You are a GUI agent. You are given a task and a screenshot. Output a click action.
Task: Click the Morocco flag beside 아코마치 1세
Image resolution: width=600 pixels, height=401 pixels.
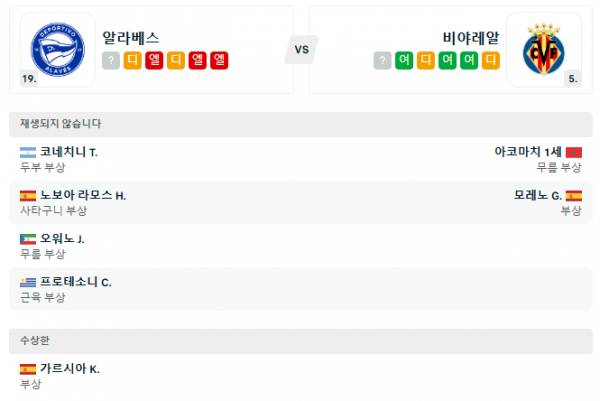click(x=574, y=152)
